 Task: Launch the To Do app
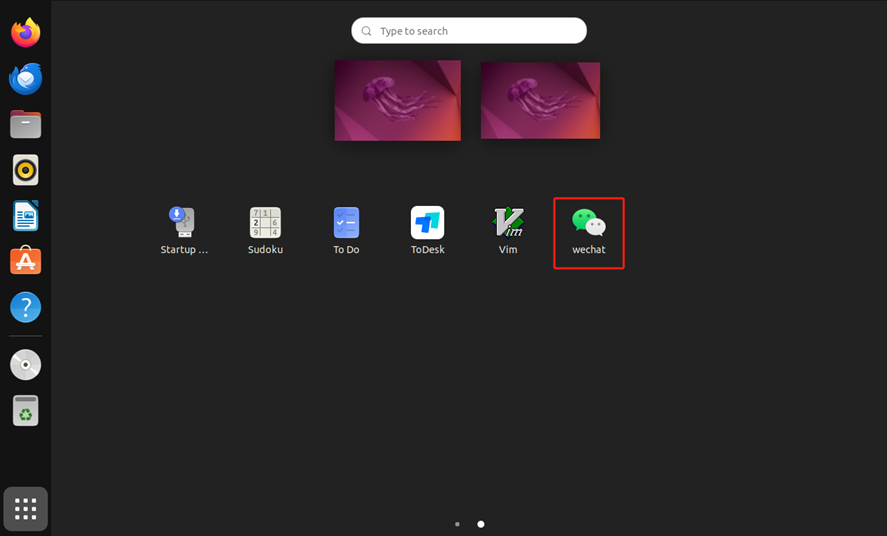346,231
